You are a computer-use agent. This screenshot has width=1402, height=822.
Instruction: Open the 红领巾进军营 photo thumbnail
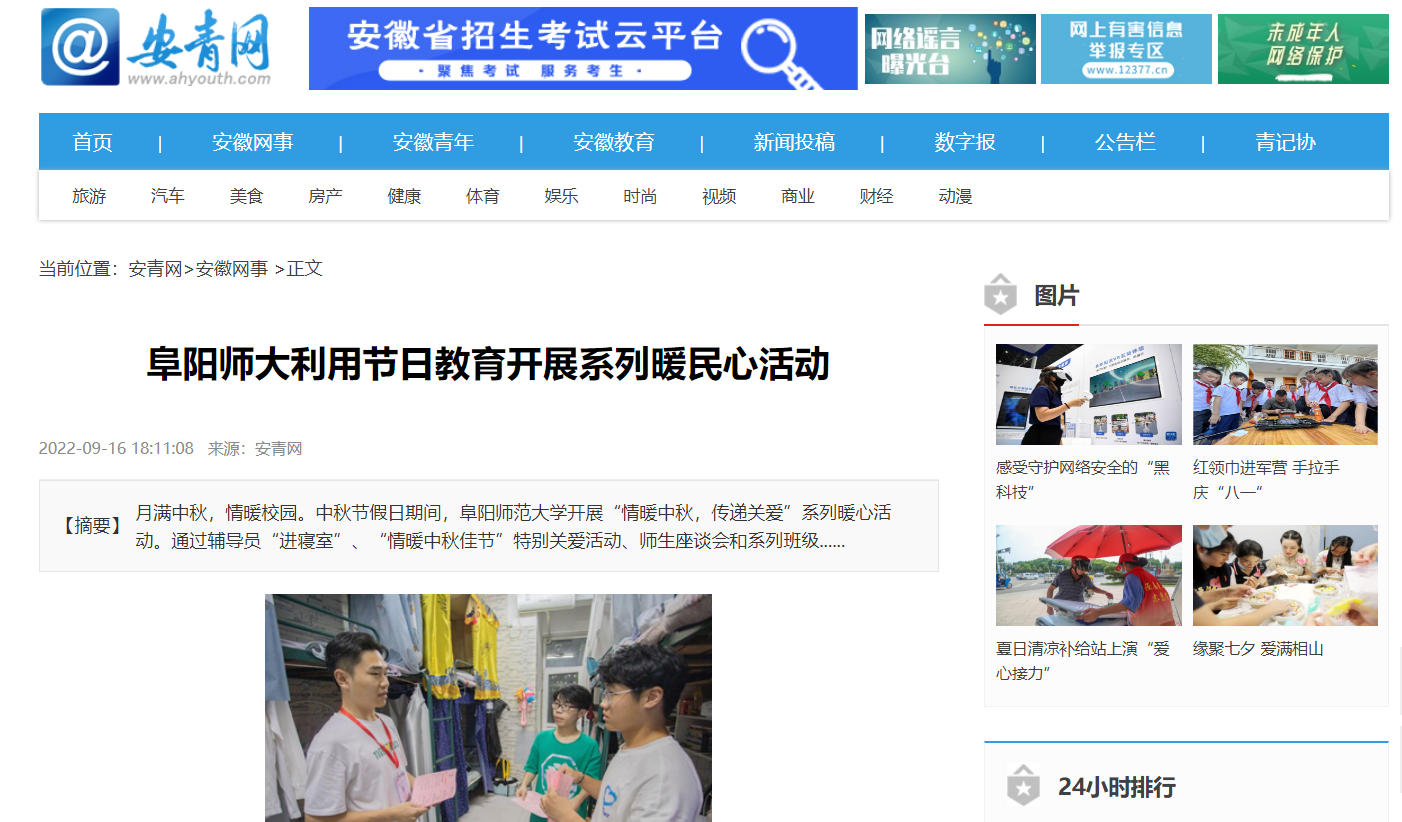click(1285, 394)
